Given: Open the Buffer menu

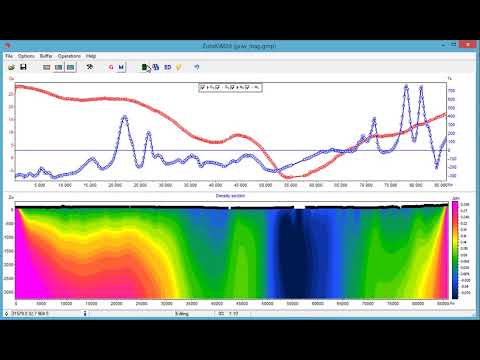Looking at the screenshot, I should [x=46, y=56].
